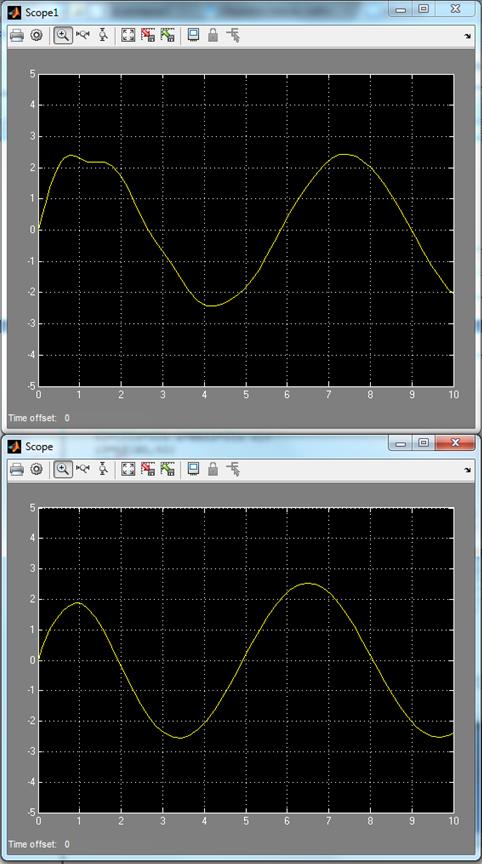The height and width of the screenshot is (864, 482).
Task: Click the MATLAB icon in Scope1 title bar
Action: (x=14, y=12)
